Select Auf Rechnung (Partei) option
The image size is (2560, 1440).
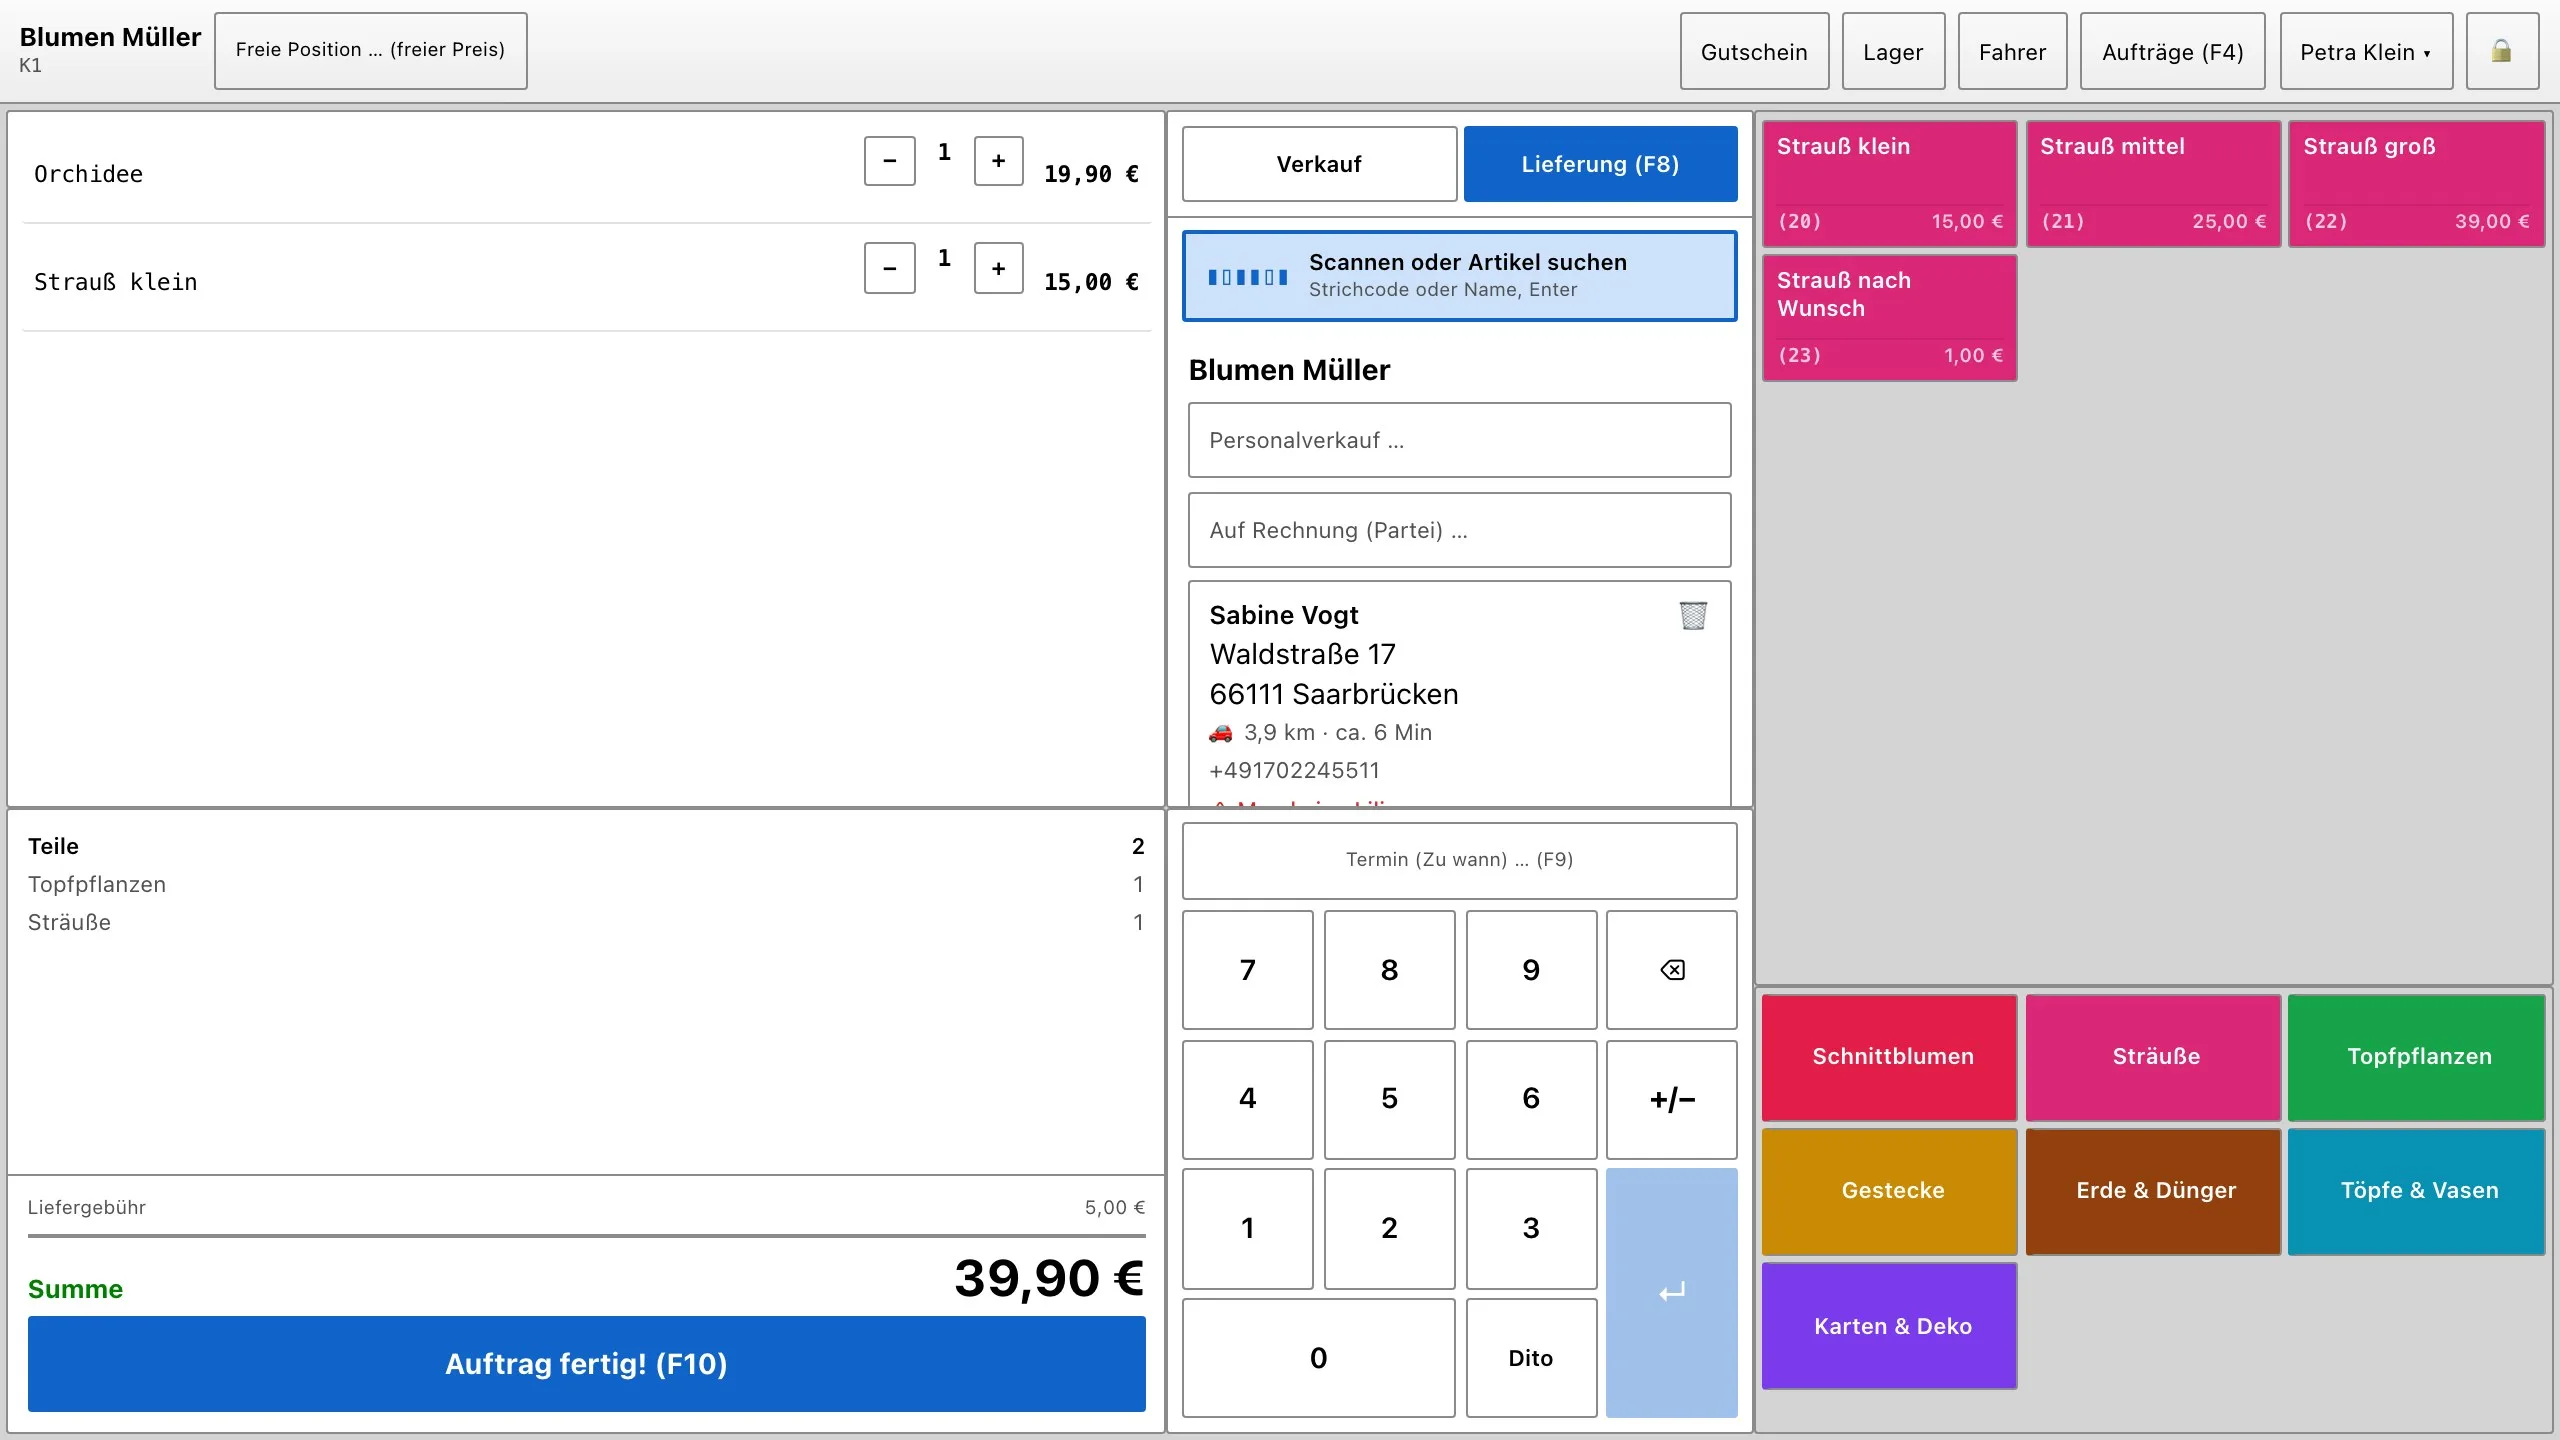[1459, 530]
